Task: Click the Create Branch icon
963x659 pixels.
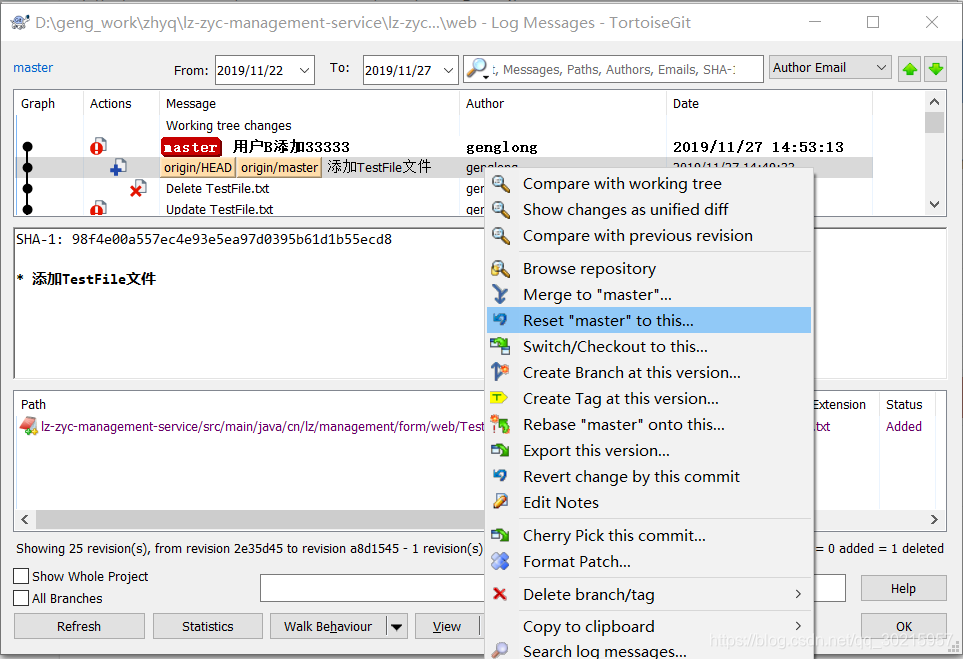Action: pos(501,372)
